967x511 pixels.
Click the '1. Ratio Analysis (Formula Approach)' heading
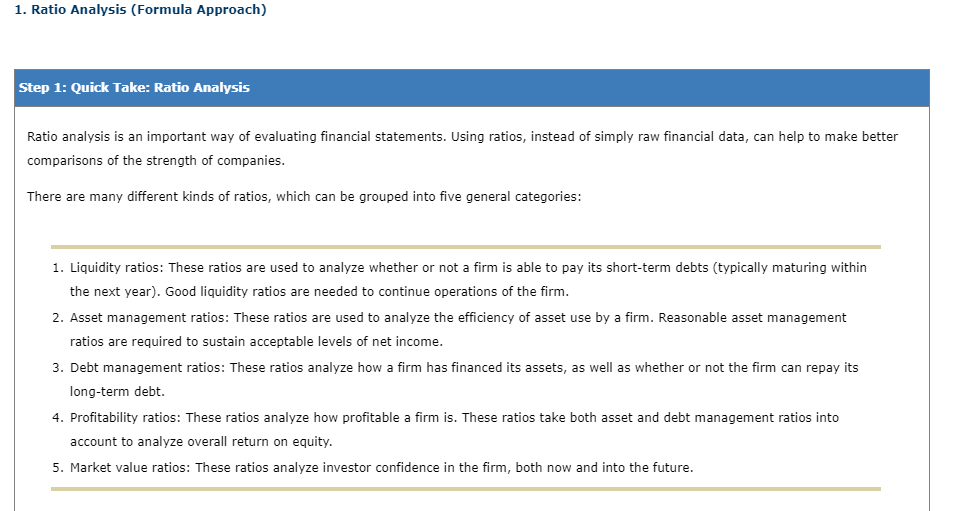coord(140,10)
